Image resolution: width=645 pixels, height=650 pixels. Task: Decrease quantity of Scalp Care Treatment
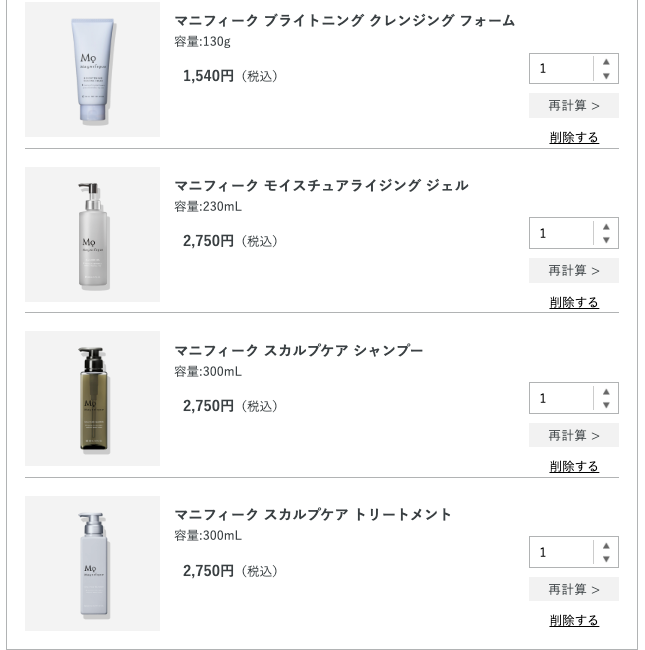606,560
